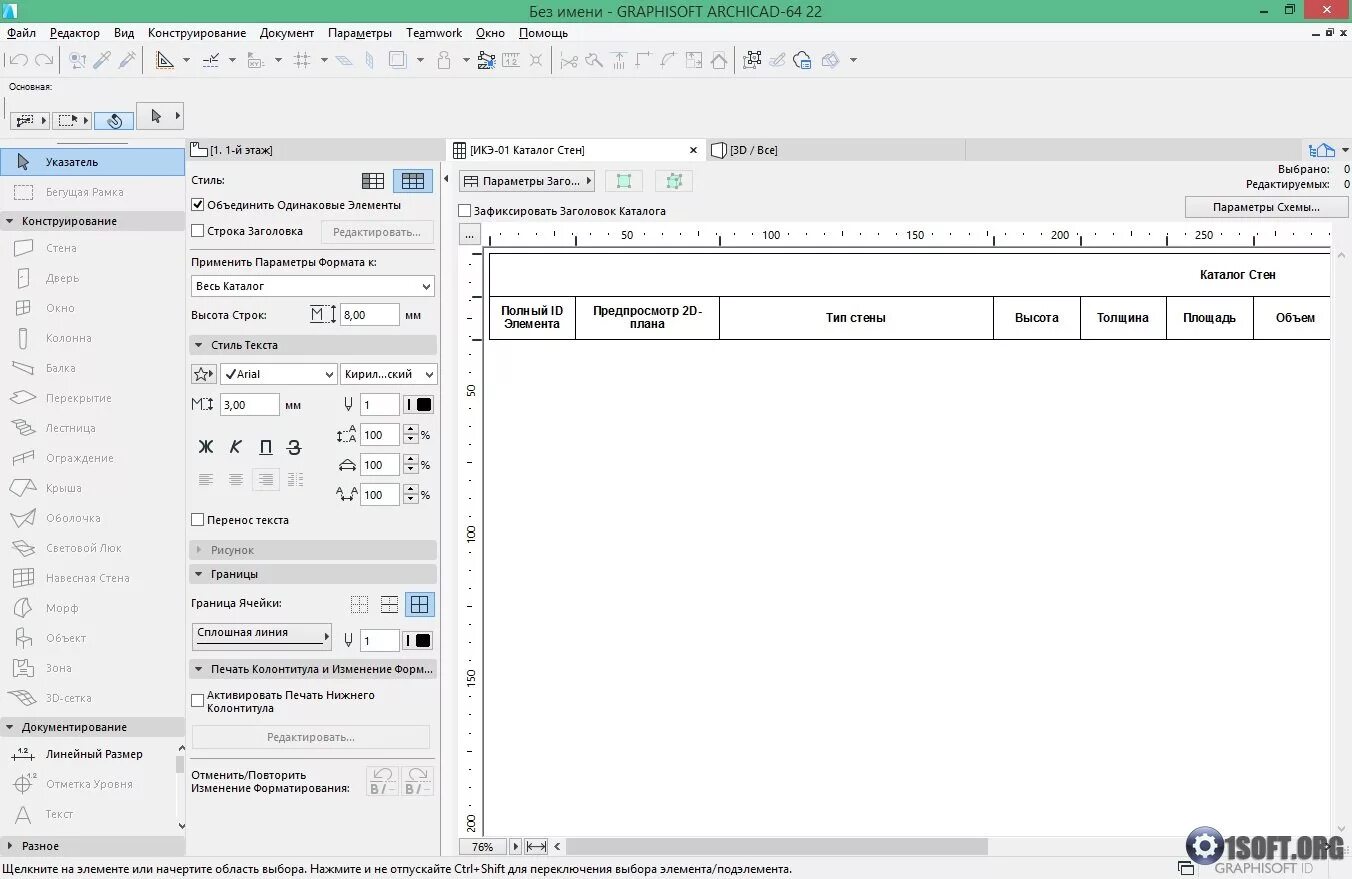
Task: Open the Arial font dropdown
Action: (x=279, y=374)
